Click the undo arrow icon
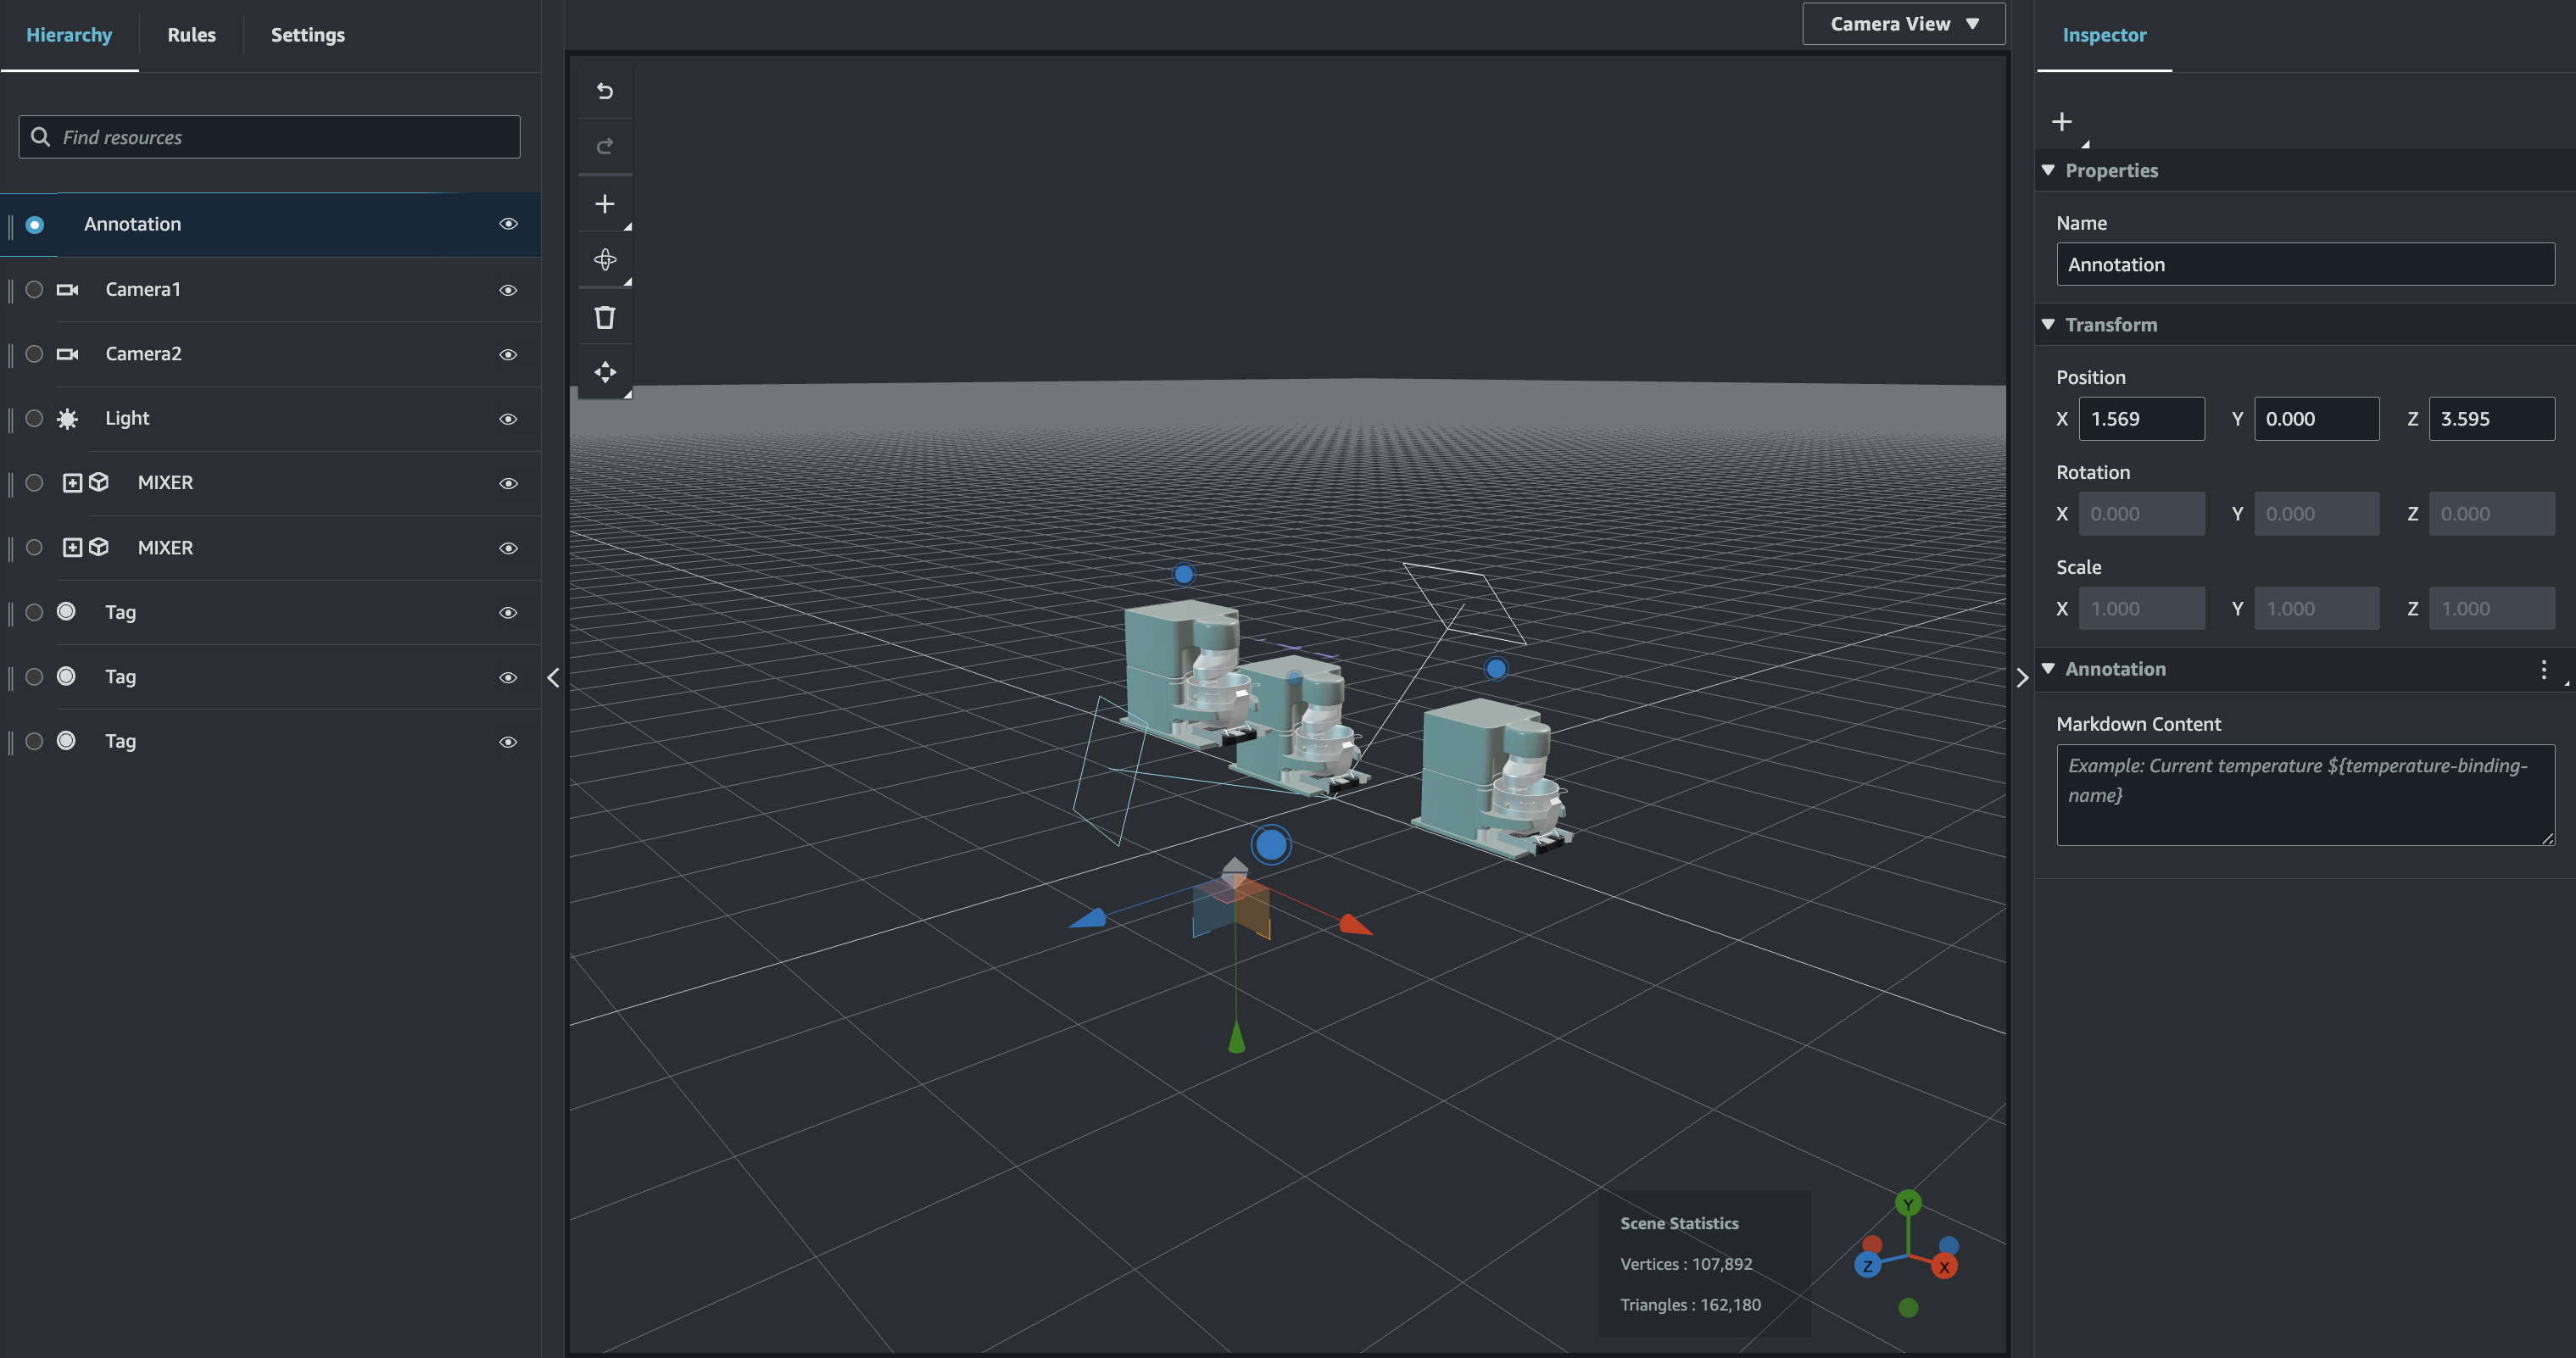 603,91
